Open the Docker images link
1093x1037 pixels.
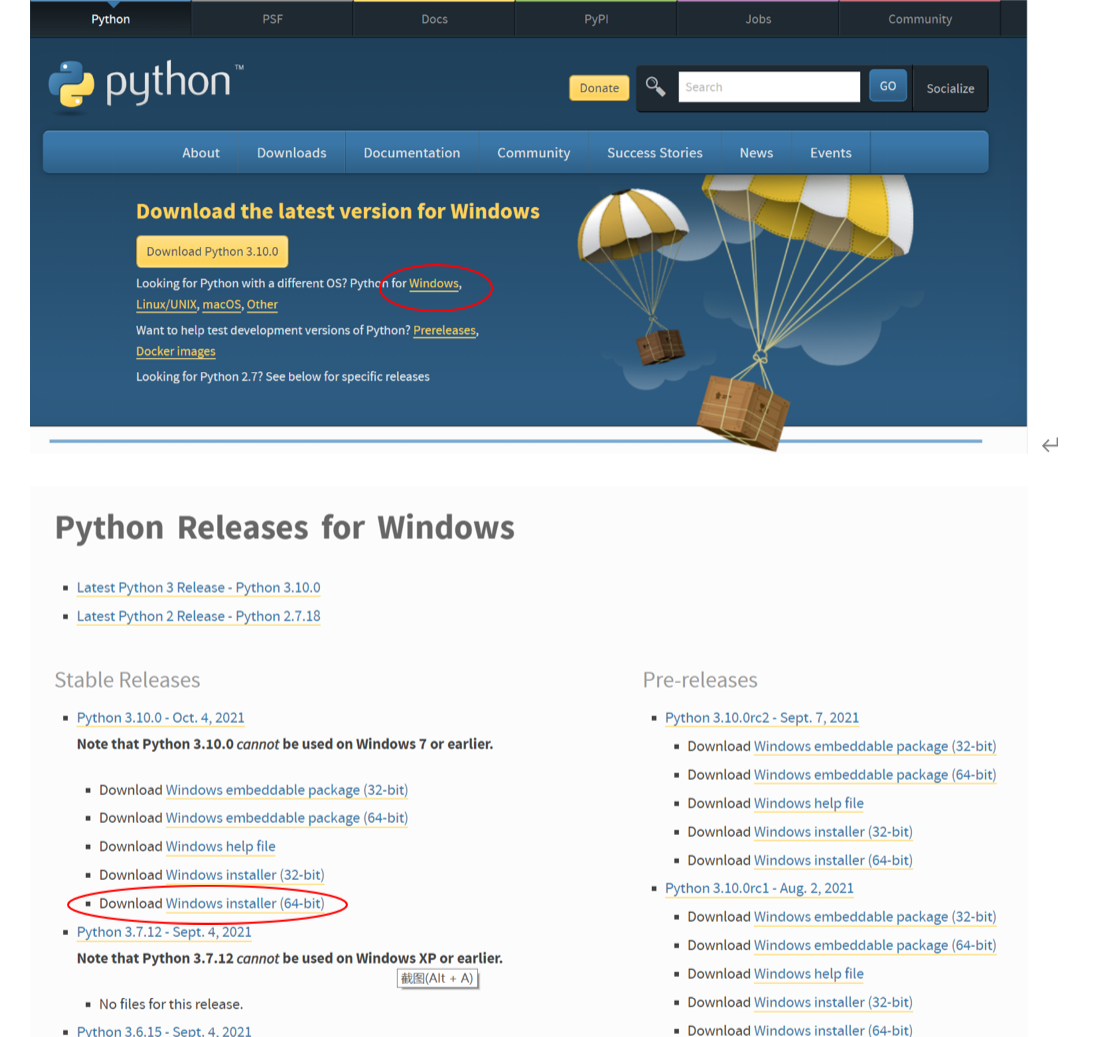(176, 351)
